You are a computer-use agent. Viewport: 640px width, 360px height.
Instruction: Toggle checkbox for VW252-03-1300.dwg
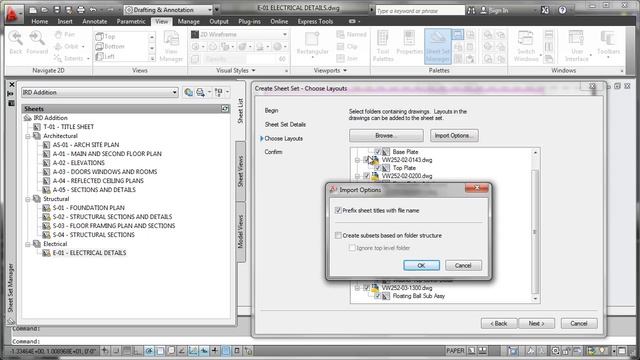point(367,288)
